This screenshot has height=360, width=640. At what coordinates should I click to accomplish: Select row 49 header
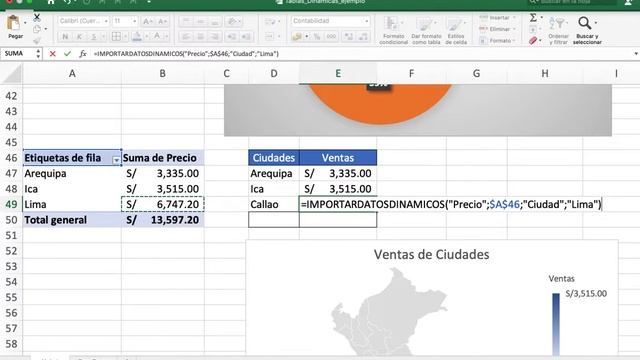coord(11,204)
